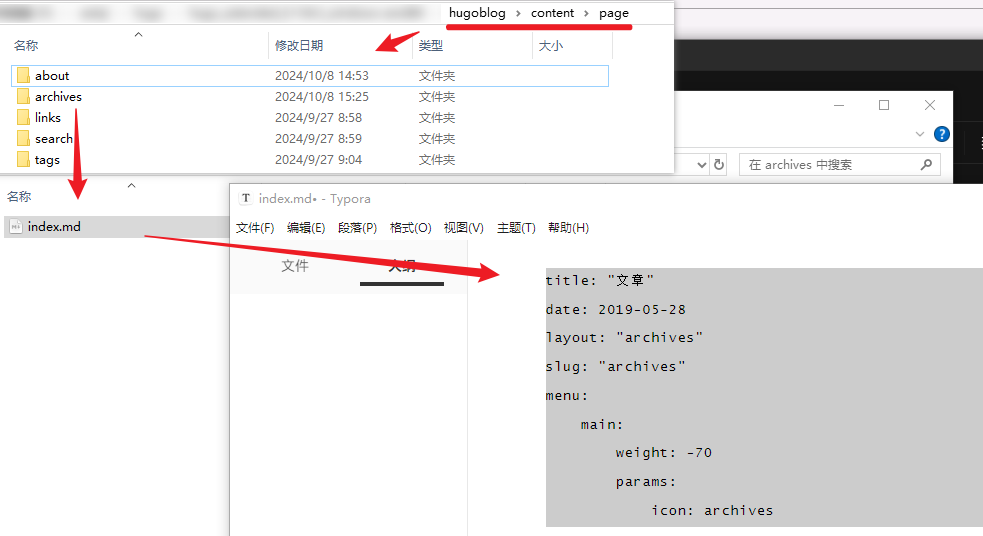The width and height of the screenshot is (983, 536).
Task: Expand the ribbon chevron near help
Action: pos(920,134)
